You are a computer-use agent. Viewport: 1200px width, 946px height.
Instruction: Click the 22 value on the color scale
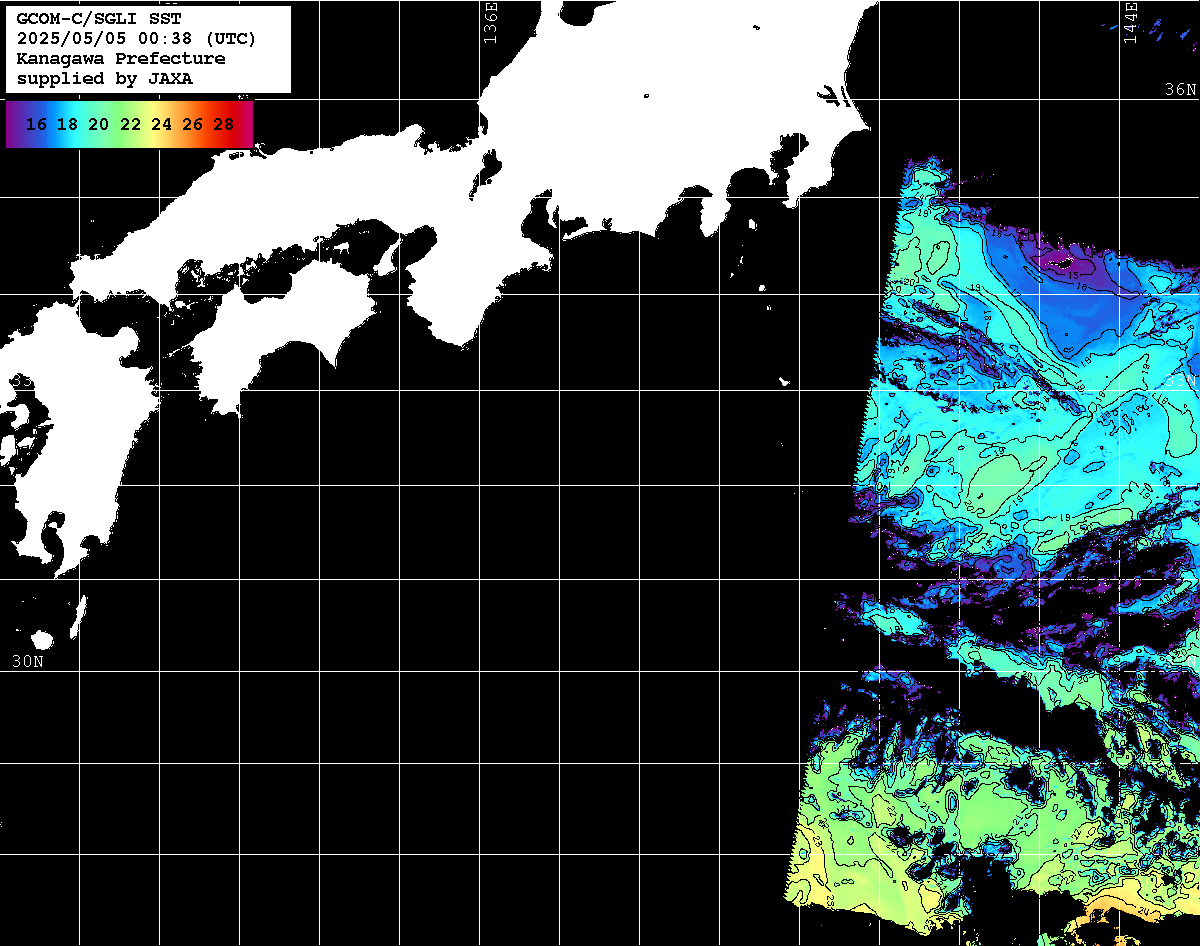tap(130, 125)
